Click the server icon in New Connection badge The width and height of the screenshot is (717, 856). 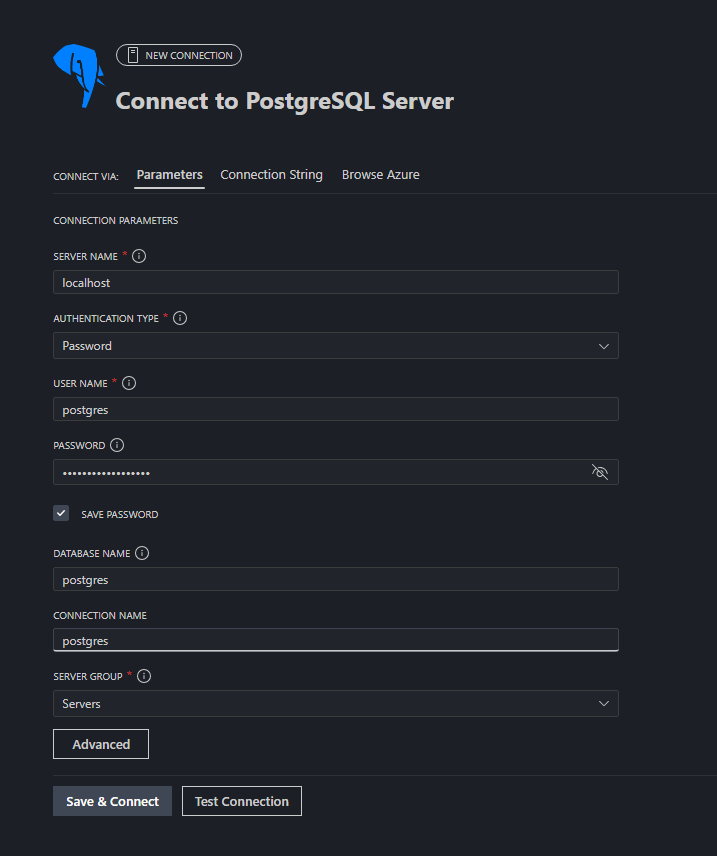(133, 55)
